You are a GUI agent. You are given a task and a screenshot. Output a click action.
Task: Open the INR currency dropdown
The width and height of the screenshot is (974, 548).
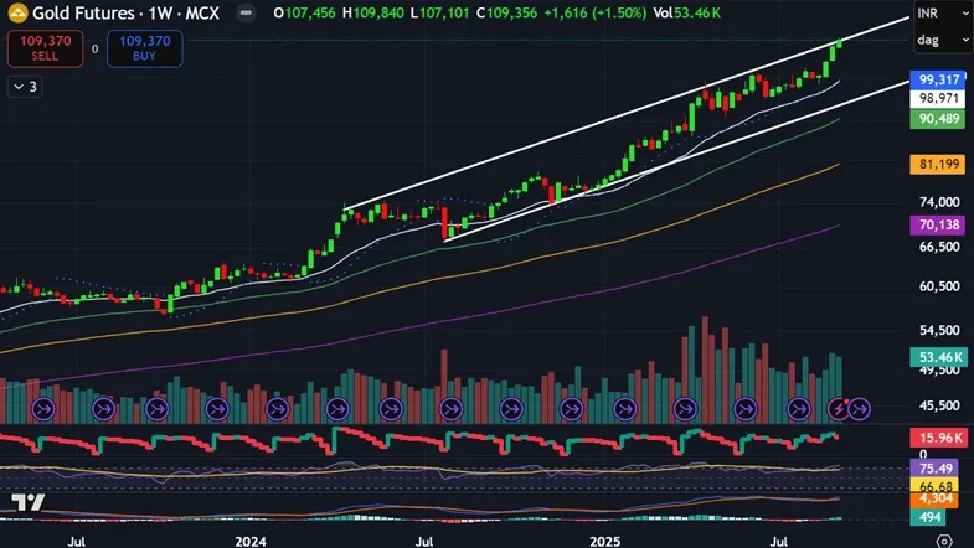pyautogui.click(x=942, y=13)
